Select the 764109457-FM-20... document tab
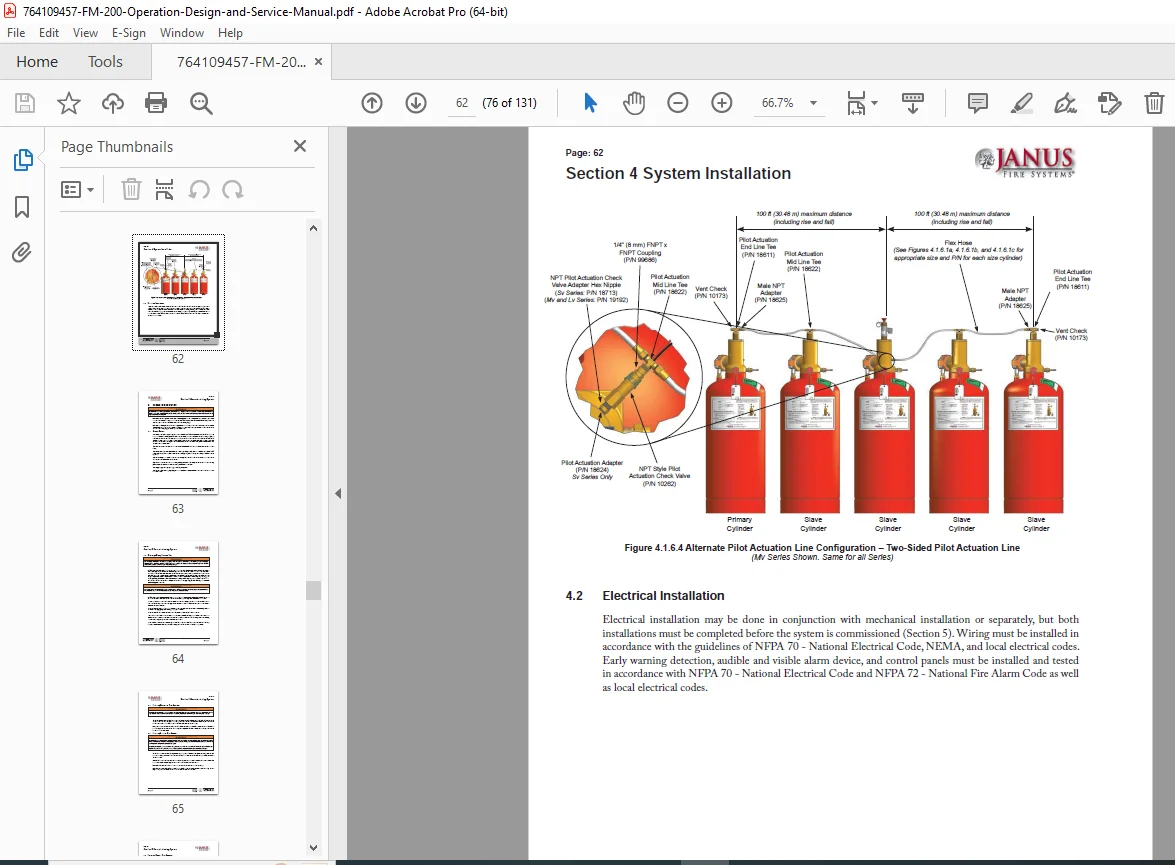The height and width of the screenshot is (865, 1175). [241, 62]
